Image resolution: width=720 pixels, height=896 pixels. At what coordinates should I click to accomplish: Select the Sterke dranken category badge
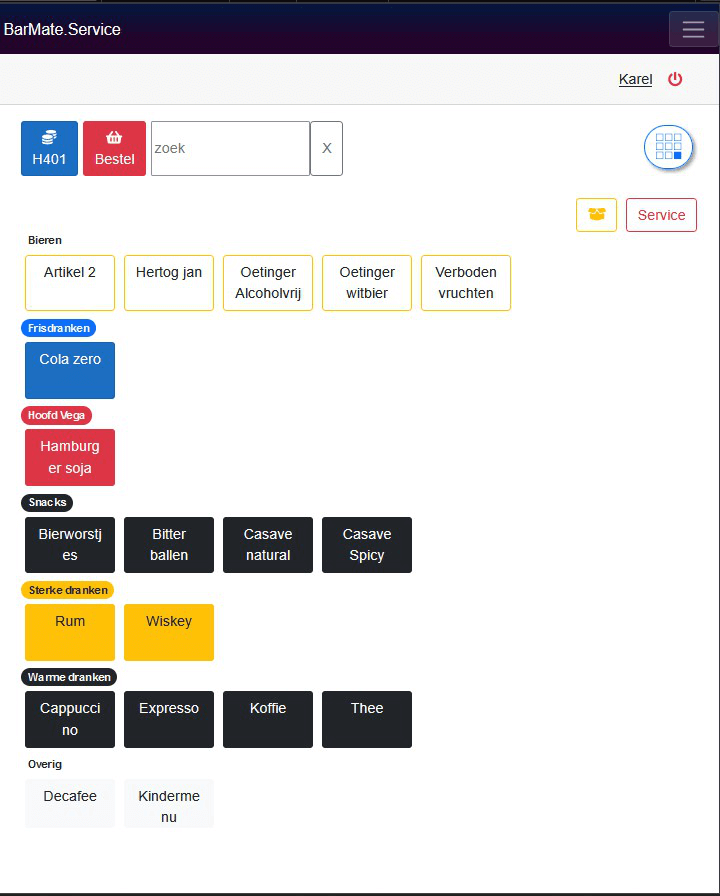(67, 590)
